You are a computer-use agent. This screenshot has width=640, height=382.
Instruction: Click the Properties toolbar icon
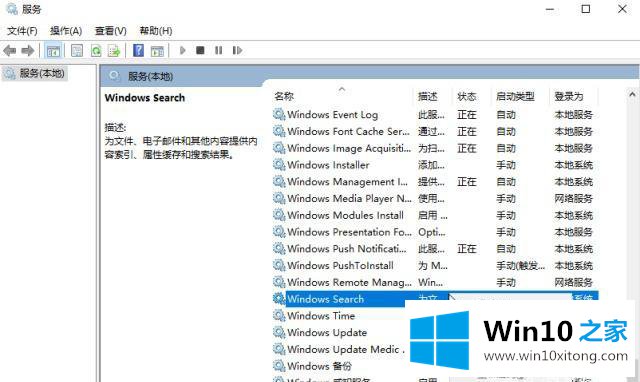pyautogui.click(x=77, y=51)
